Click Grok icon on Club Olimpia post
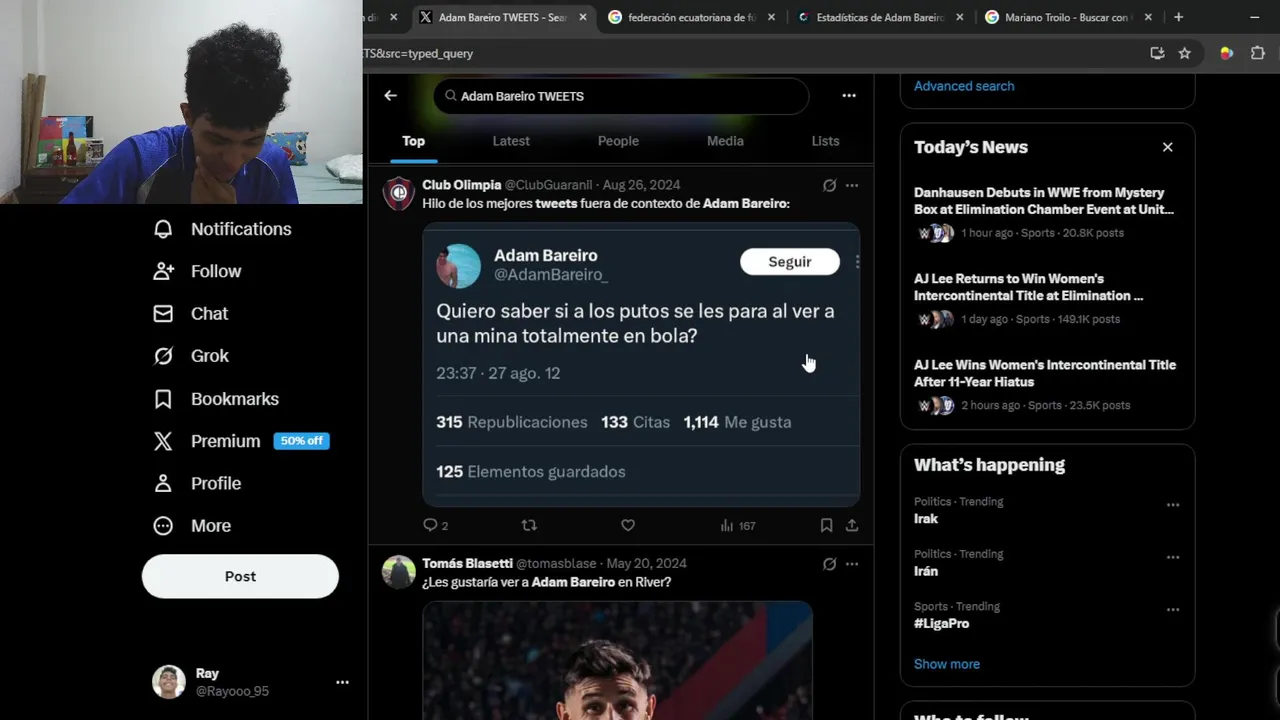Image resolution: width=1280 pixels, height=720 pixels. tap(829, 185)
